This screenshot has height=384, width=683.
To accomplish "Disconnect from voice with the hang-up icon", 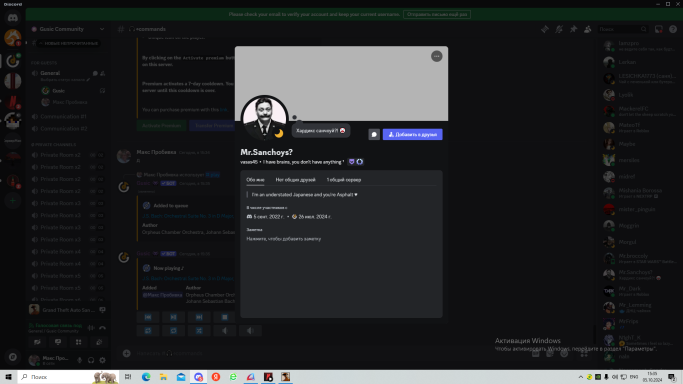I will (x=102, y=328).
